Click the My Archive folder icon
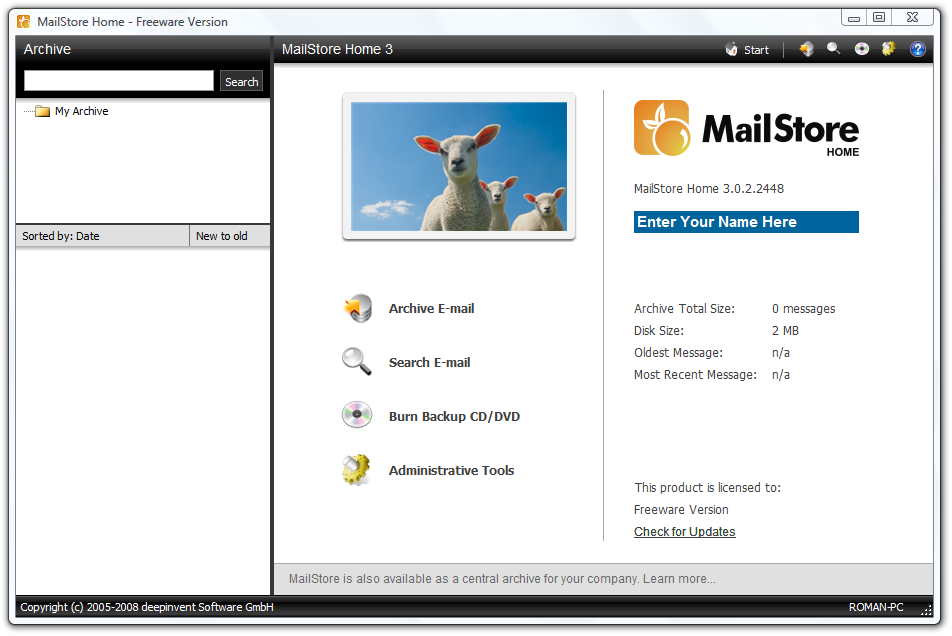The image size is (952, 636). (42, 111)
